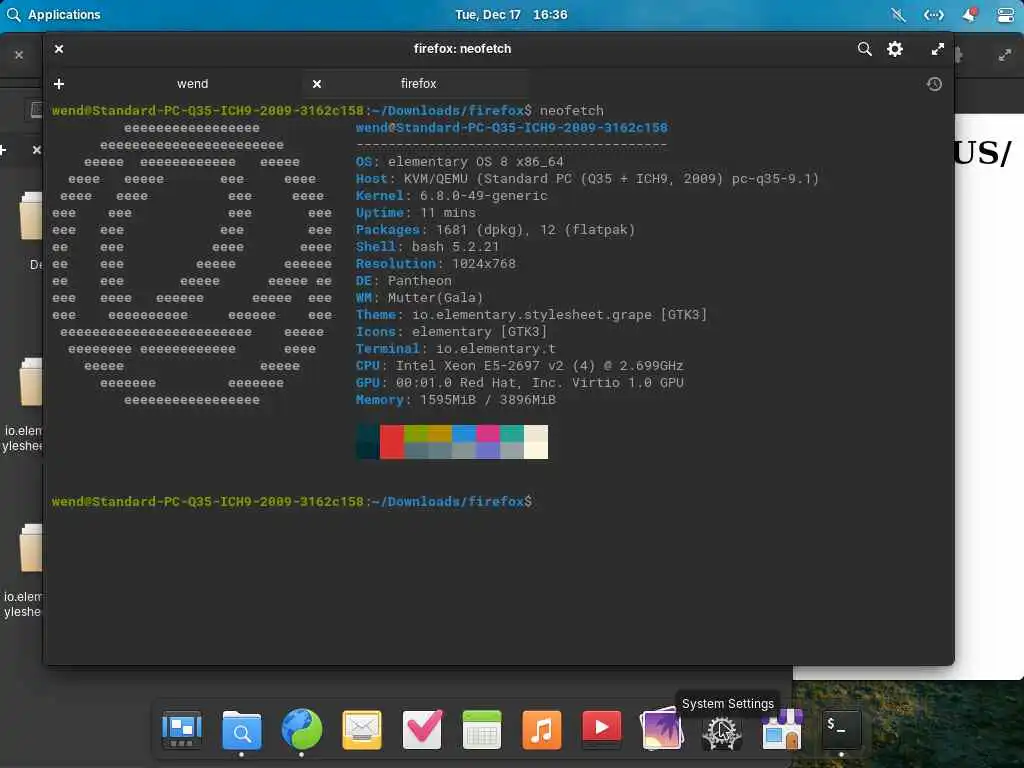Click the Memory value '1595MiB / 3896MiB'
The image size is (1024, 768).
click(488, 400)
